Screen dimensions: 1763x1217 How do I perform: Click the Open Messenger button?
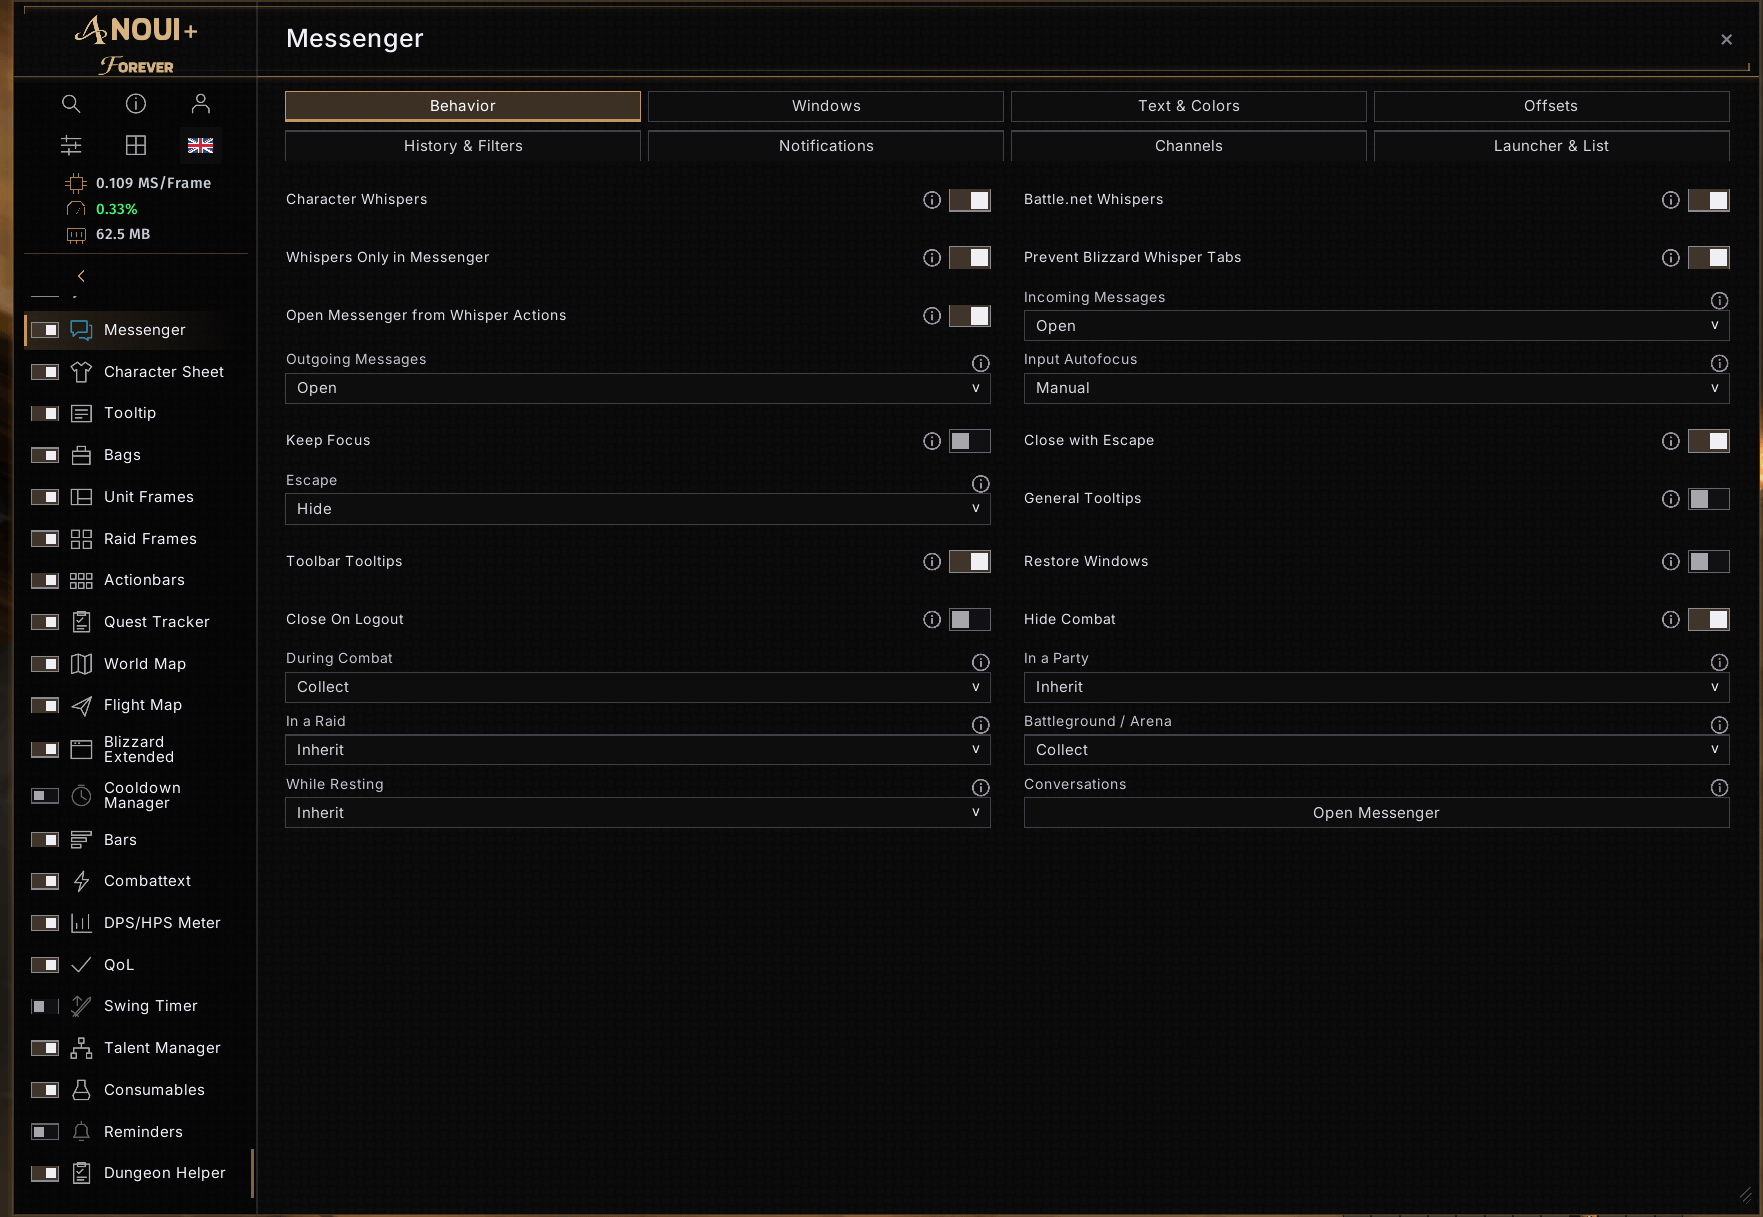coord(1376,813)
